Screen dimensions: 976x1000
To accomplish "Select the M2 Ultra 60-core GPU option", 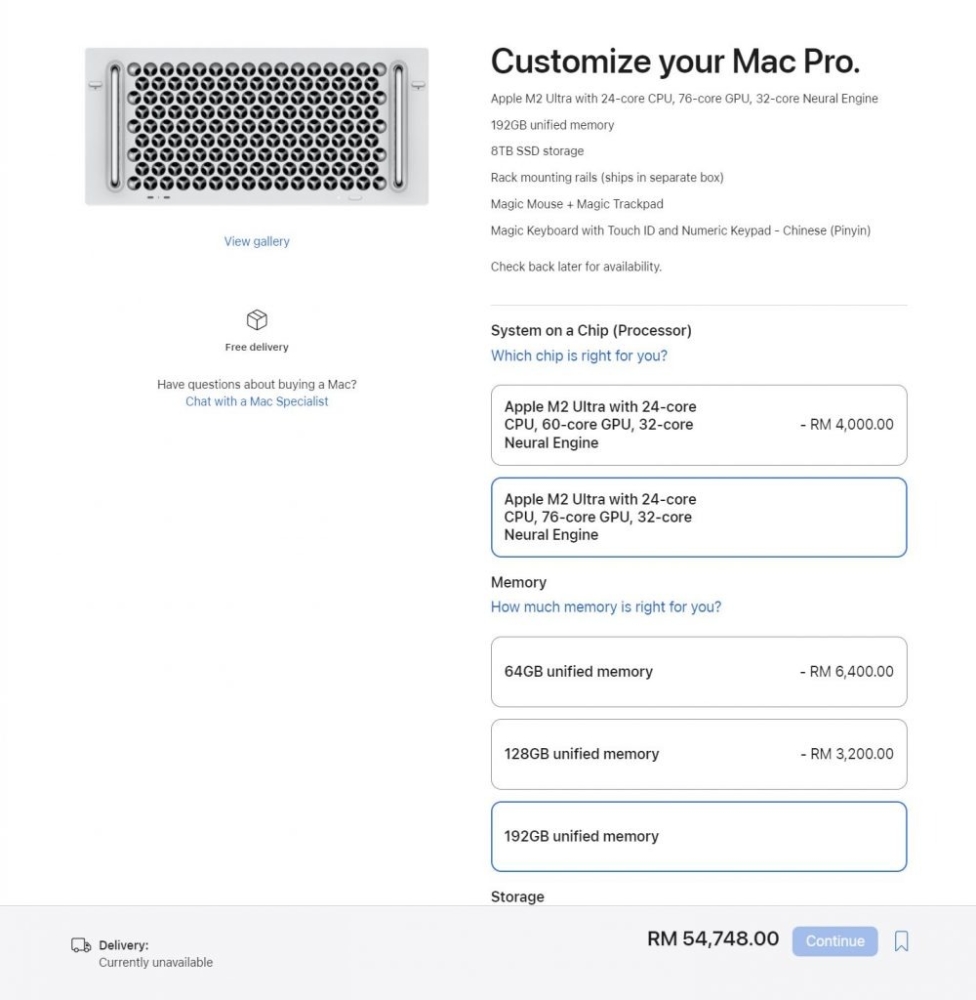I will click(699, 425).
